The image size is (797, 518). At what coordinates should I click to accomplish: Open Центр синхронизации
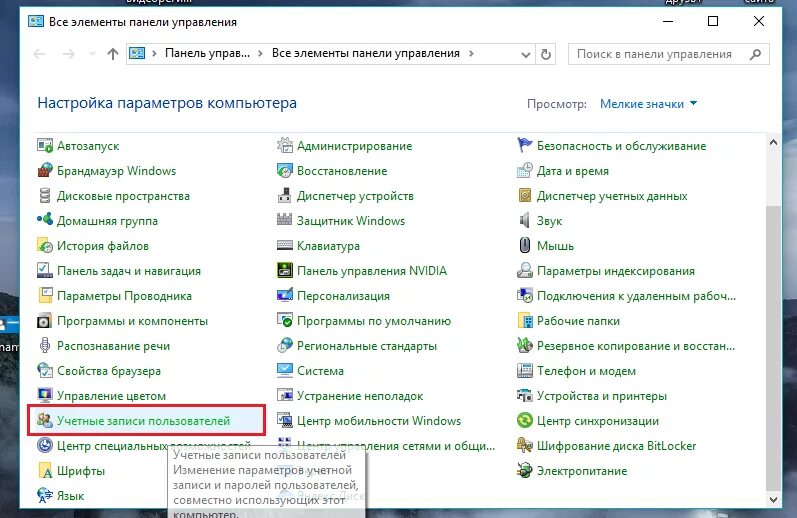click(598, 420)
